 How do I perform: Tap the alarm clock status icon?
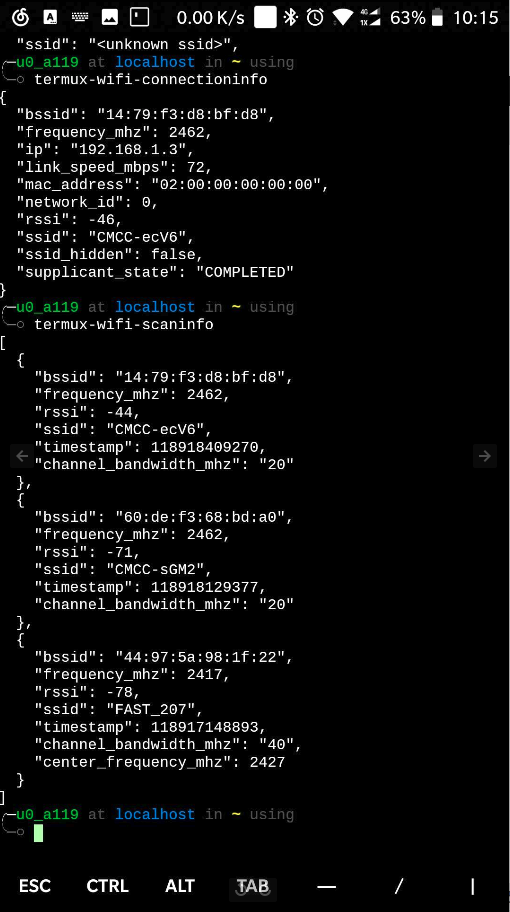(x=315, y=17)
